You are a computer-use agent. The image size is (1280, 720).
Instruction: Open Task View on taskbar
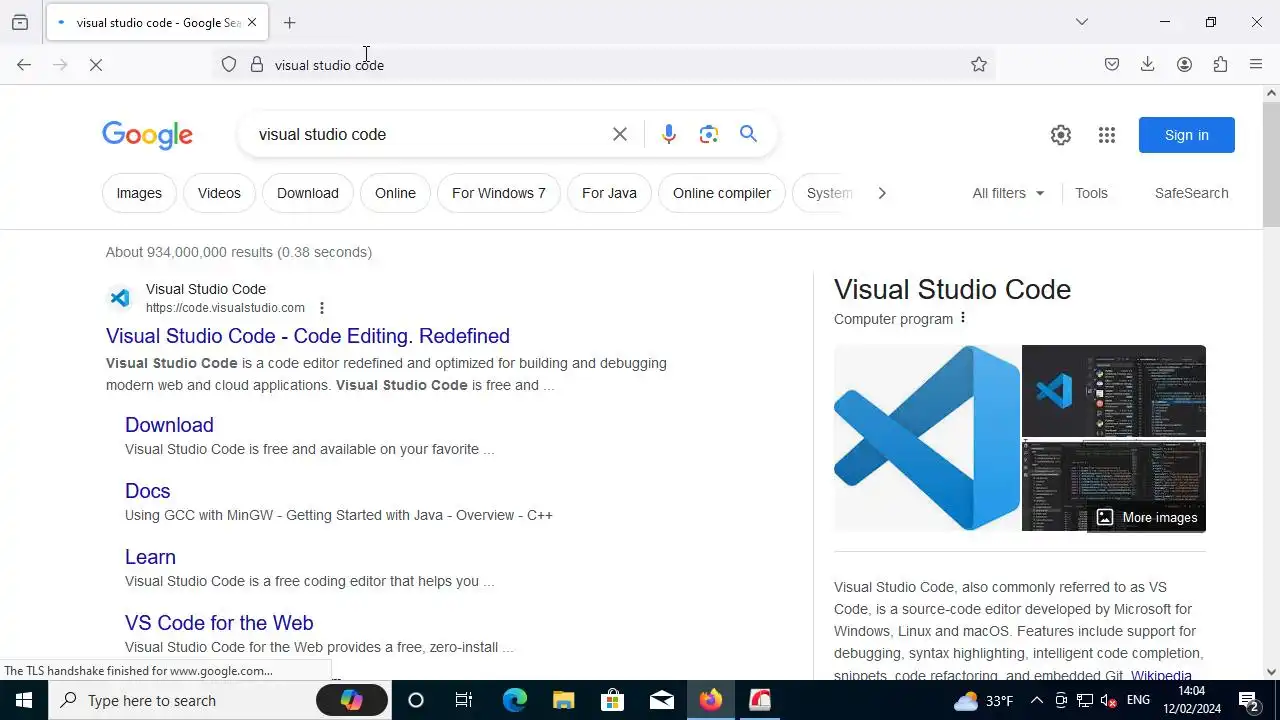click(x=464, y=700)
